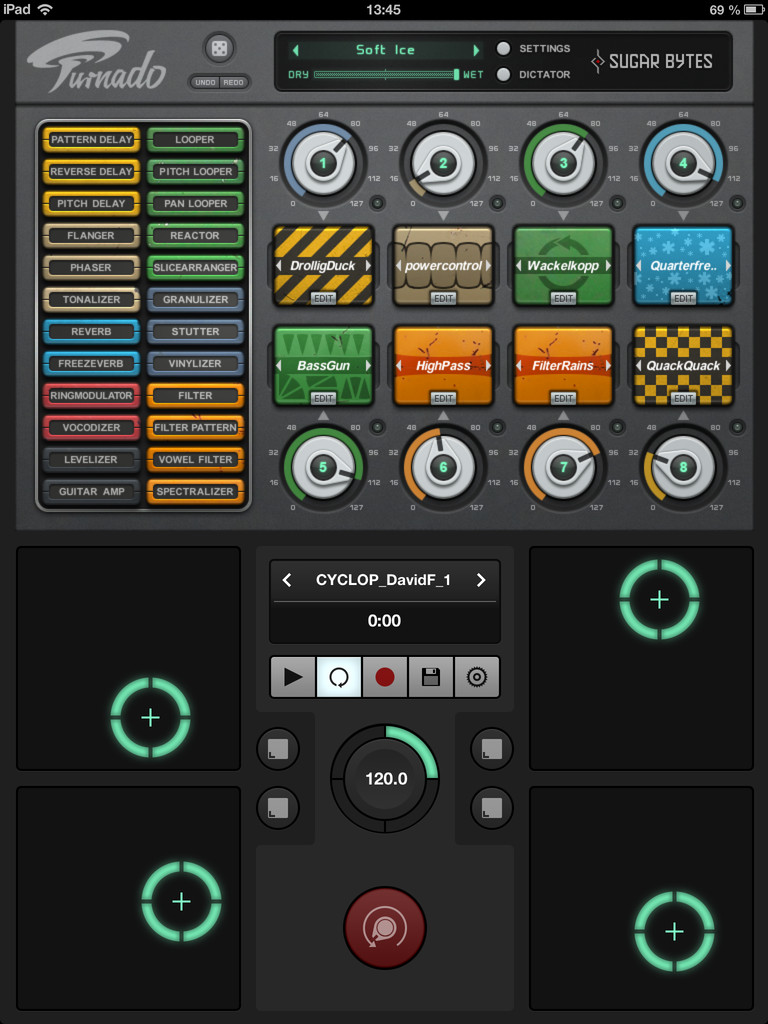Tap the large red turntable button
Viewport: 768px width, 1024px height.
click(385, 927)
